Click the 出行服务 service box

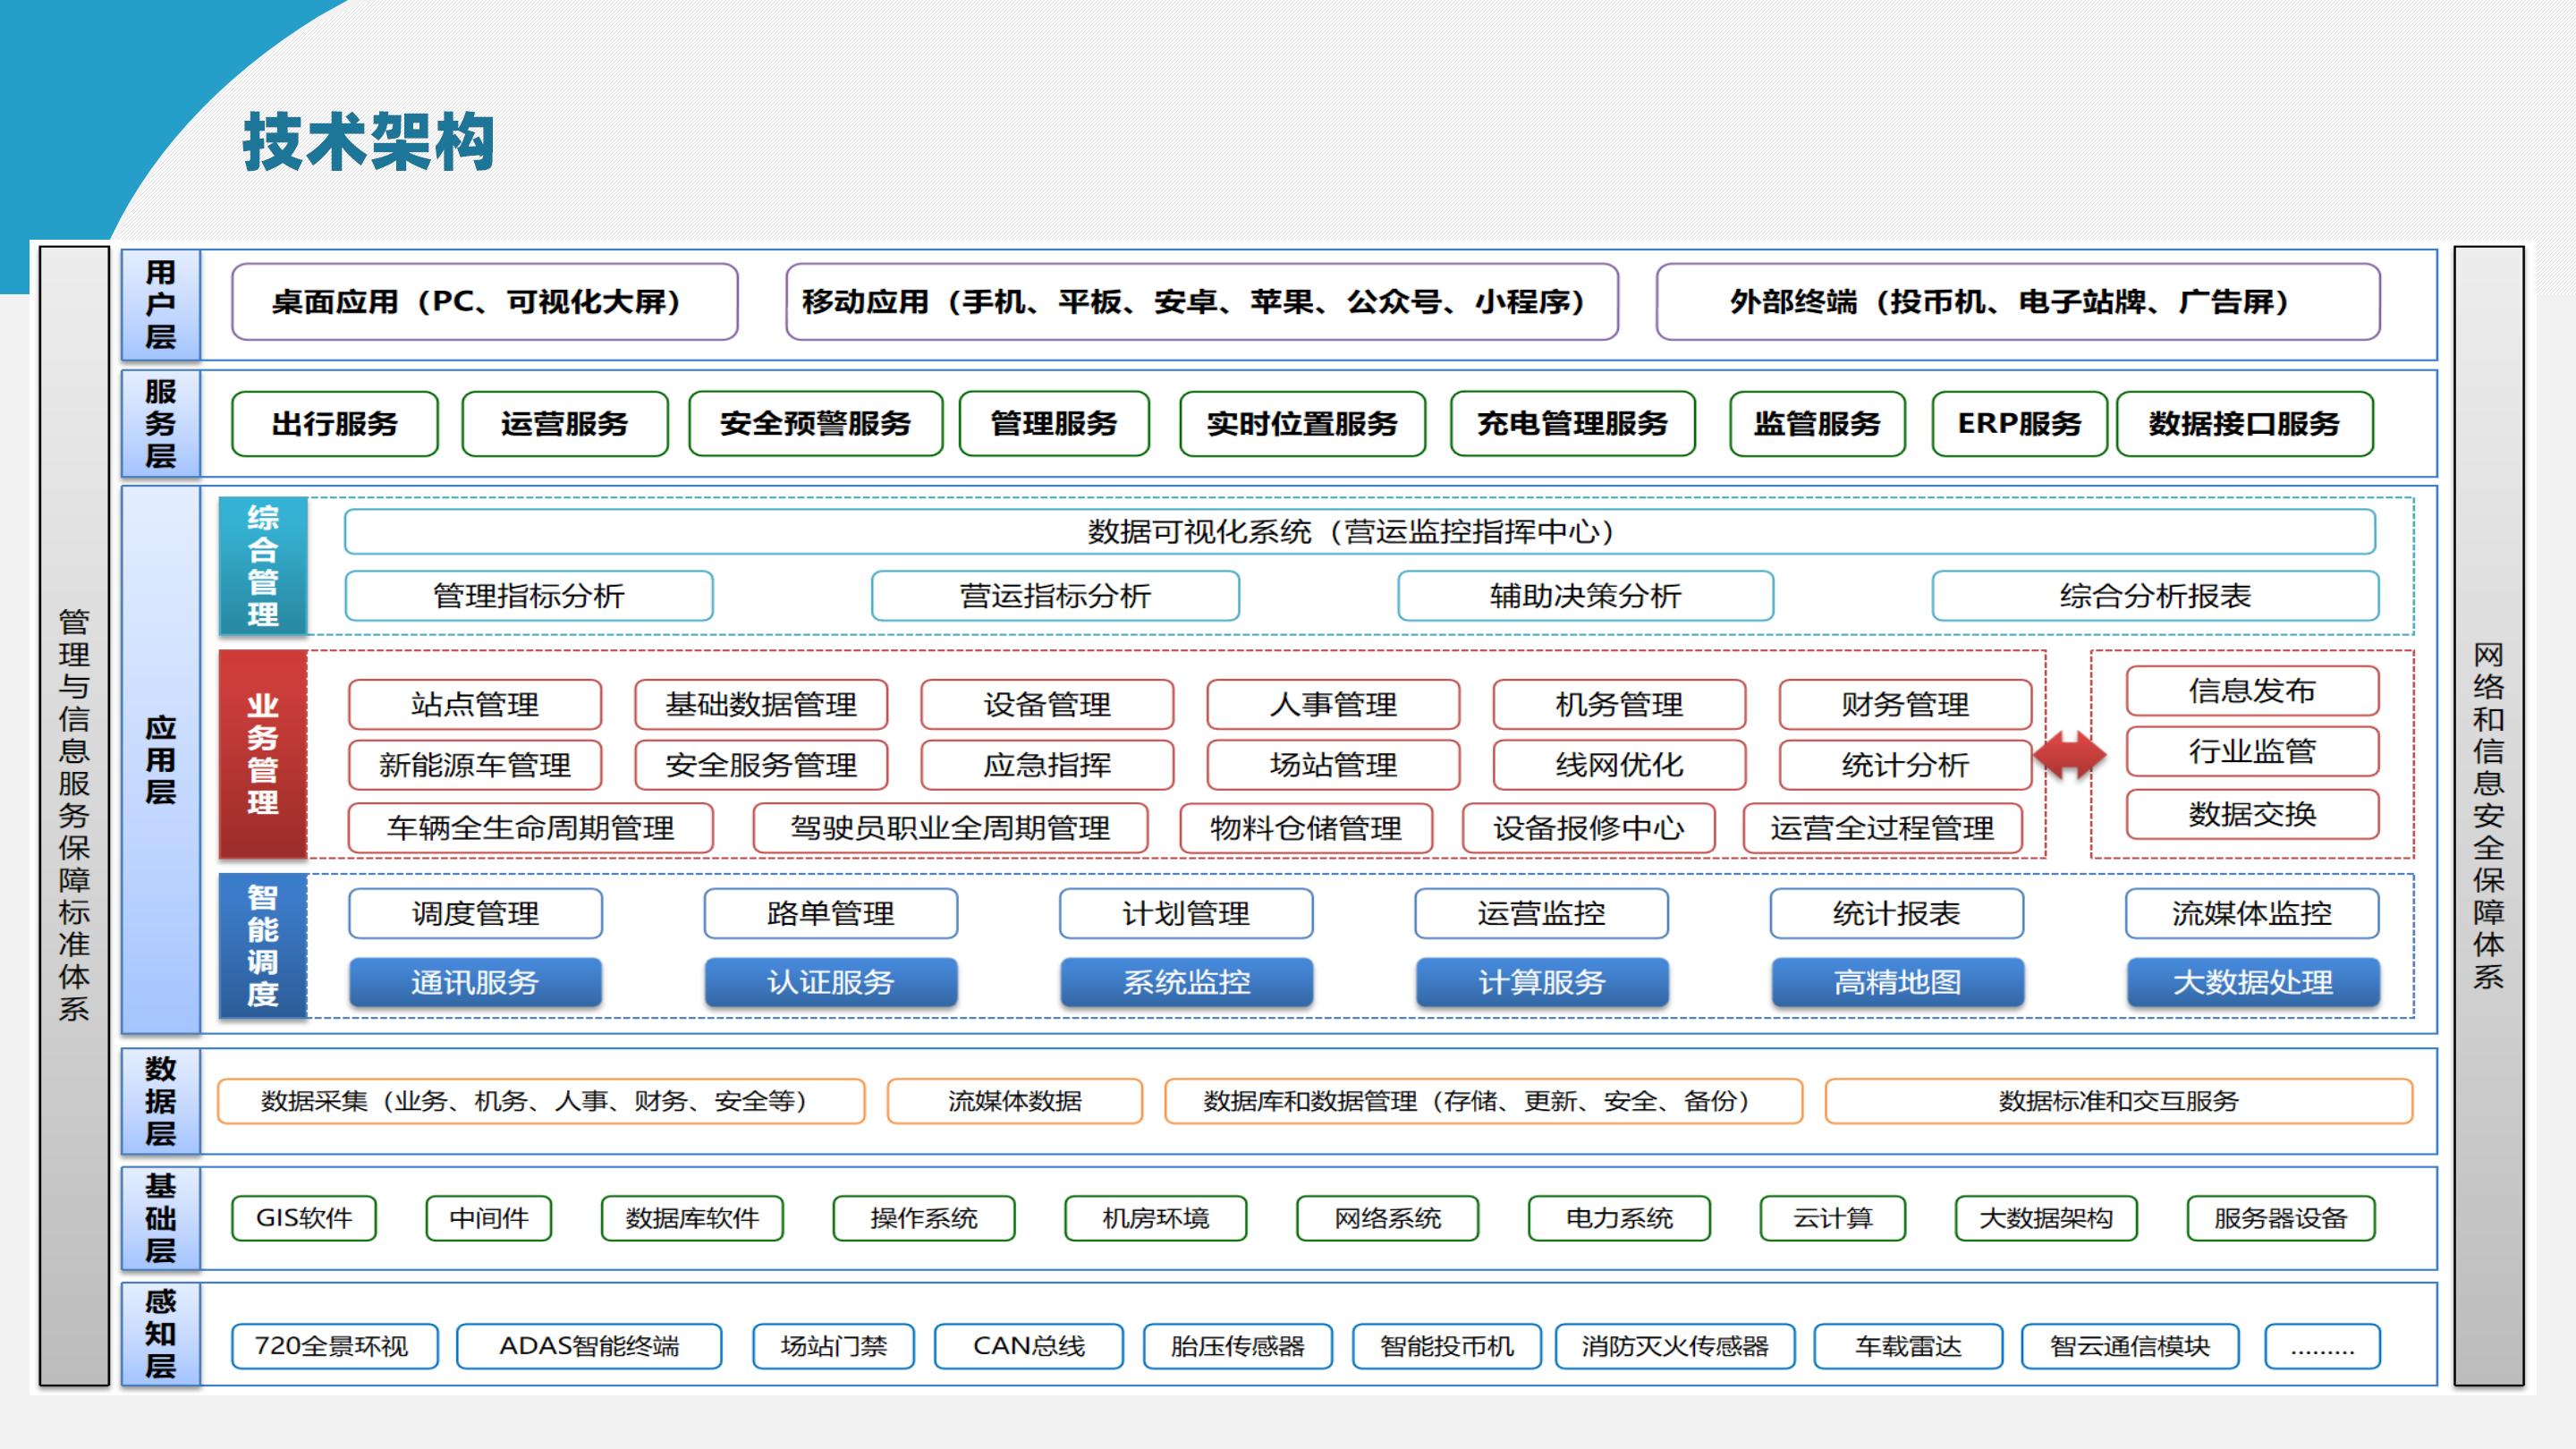point(334,424)
